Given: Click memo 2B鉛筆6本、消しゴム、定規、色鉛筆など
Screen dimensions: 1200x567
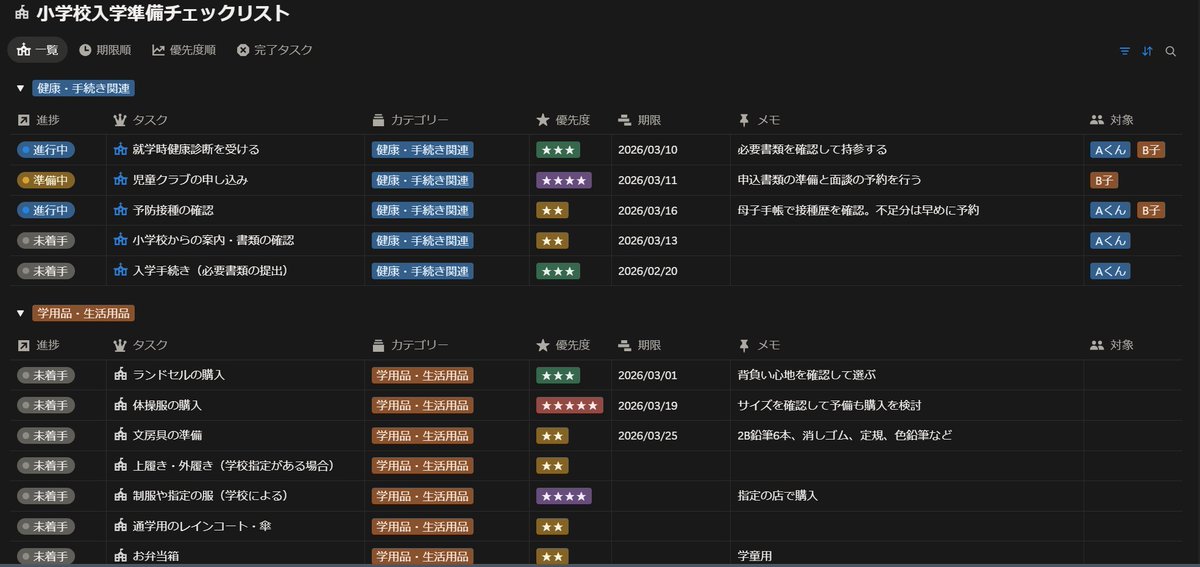Looking at the screenshot, I should [845, 435].
